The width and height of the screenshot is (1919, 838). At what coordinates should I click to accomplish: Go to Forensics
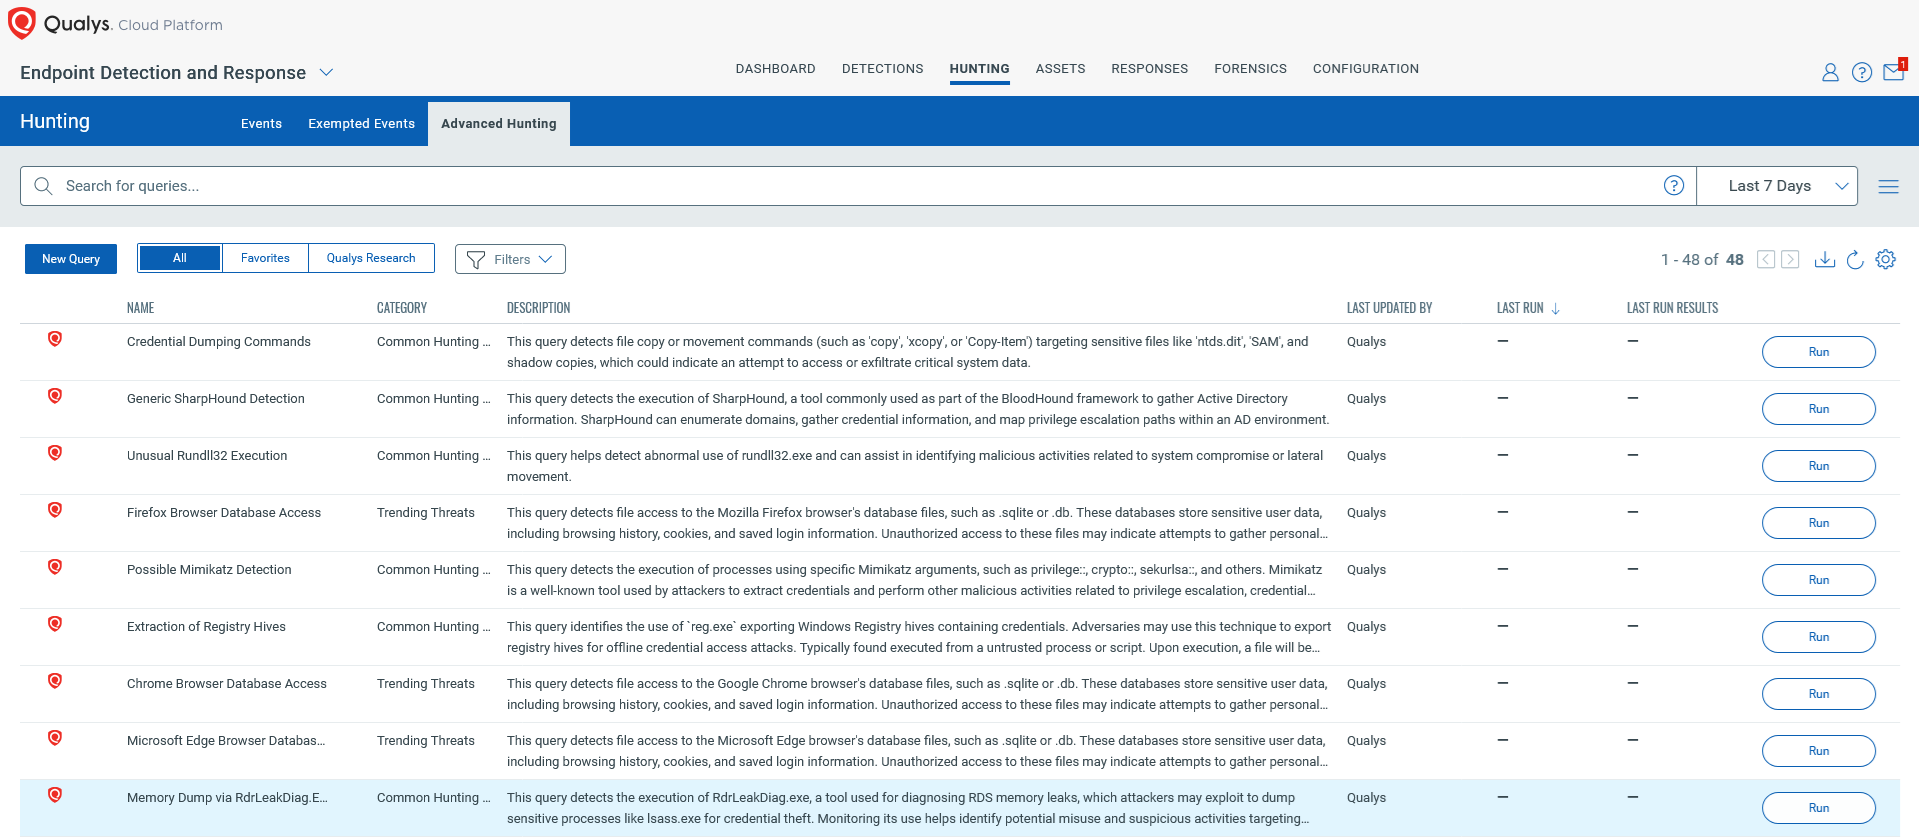1250,69
